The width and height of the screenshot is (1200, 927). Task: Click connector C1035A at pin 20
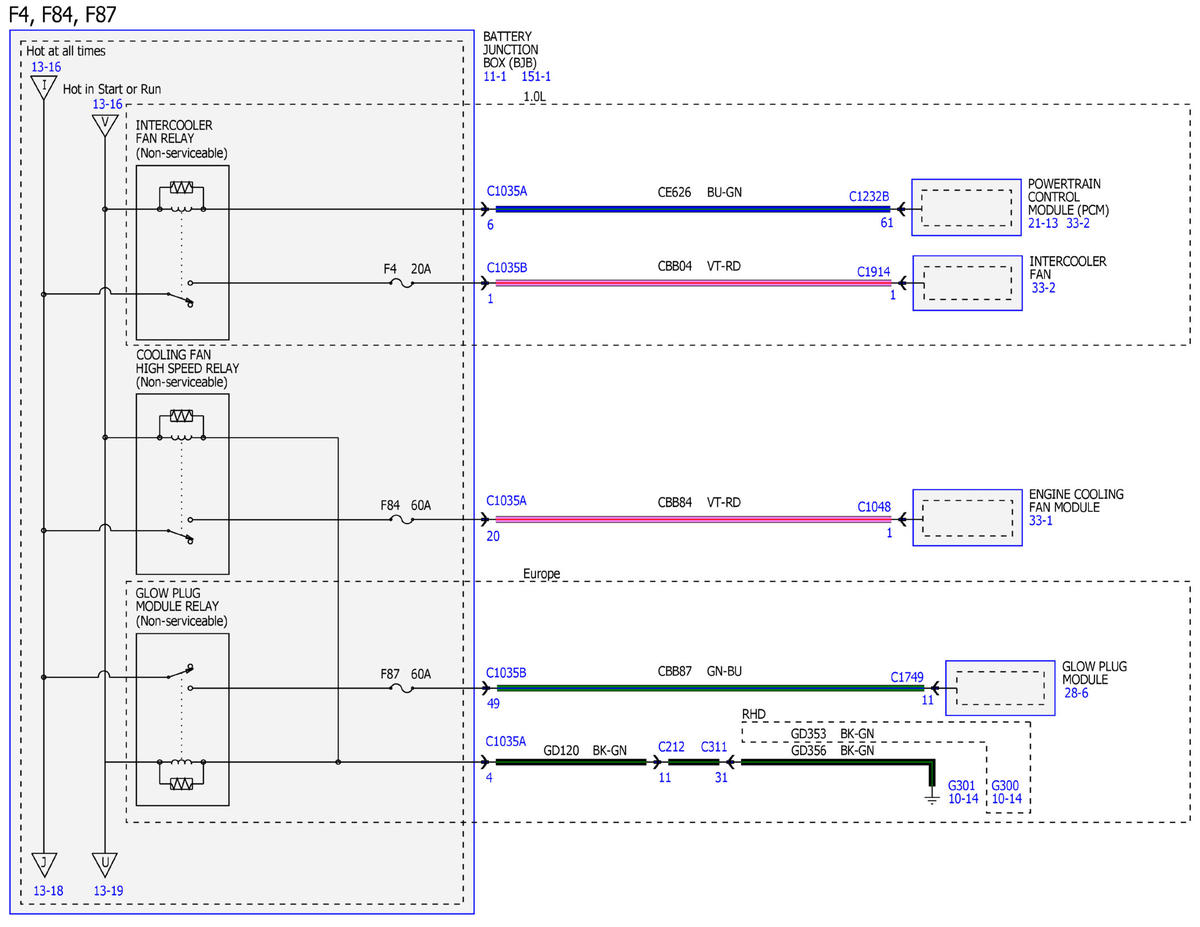(507, 500)
